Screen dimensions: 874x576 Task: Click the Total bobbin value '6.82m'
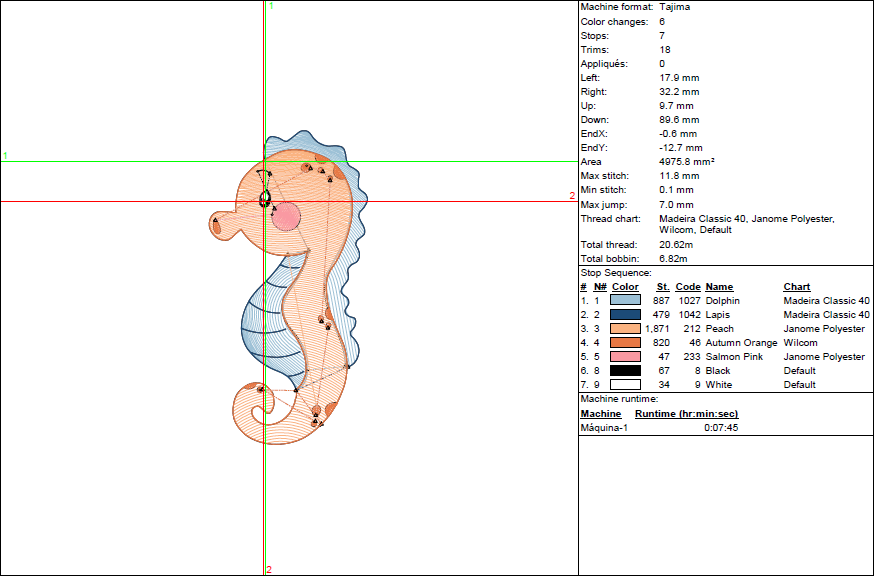click(673, 259)
